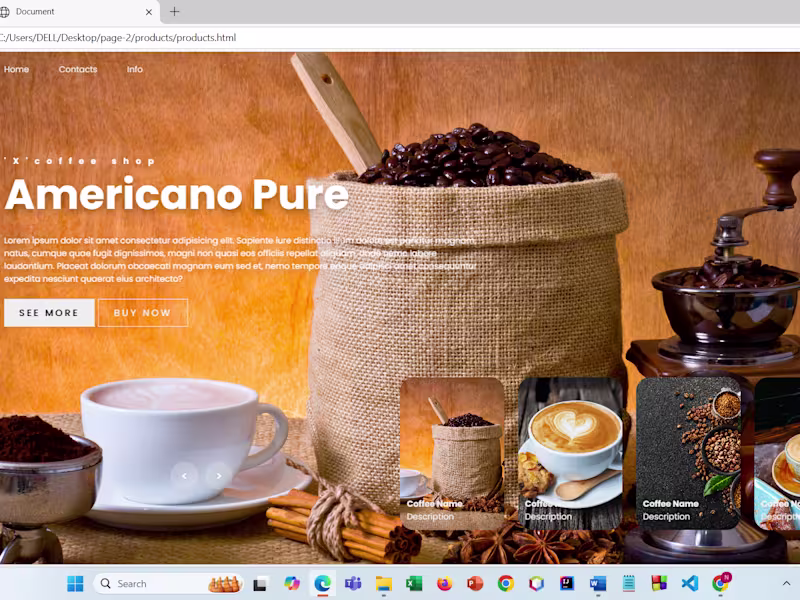Click the next carousel arrow
800x600 pixels.
tap(218, 476)
